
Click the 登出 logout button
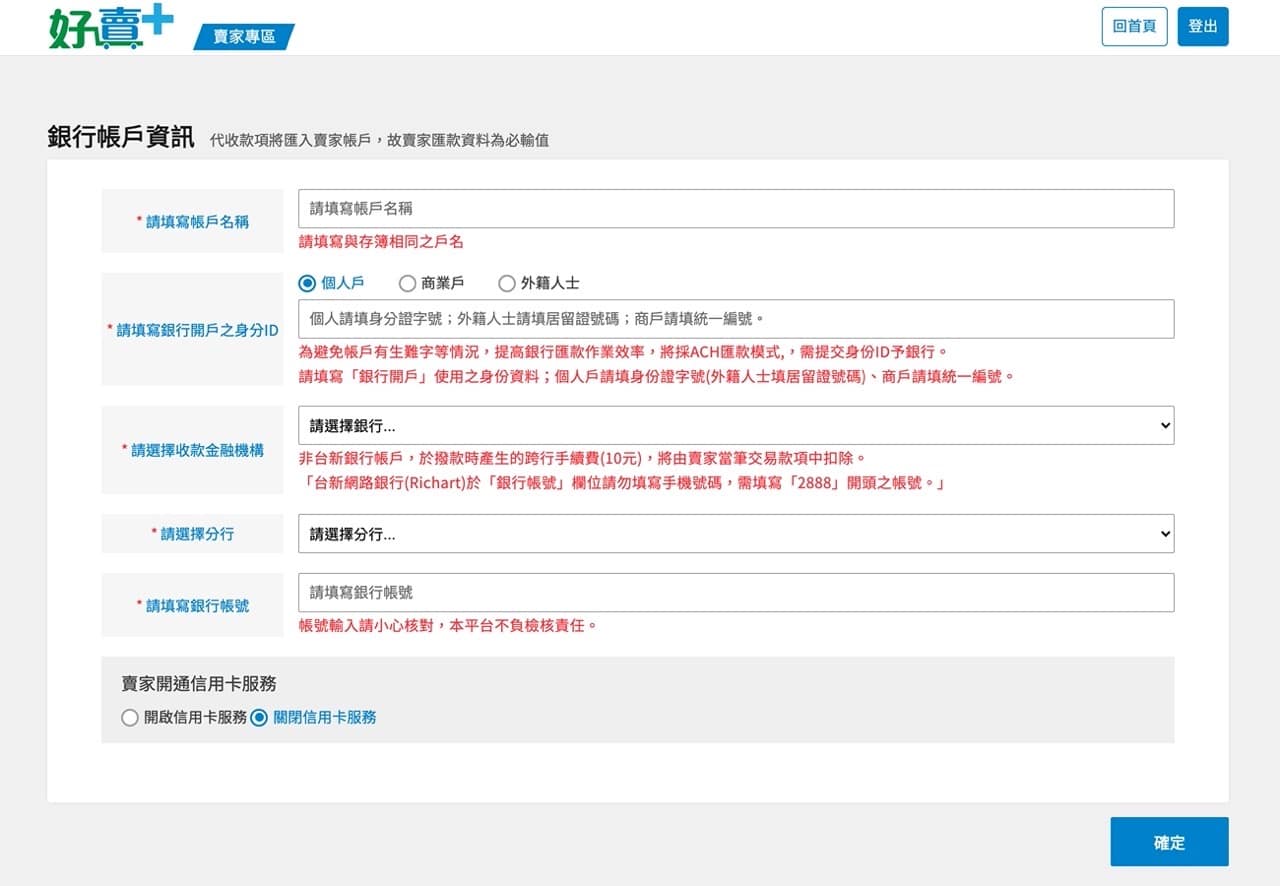pyautogui.click(x=1203, y=26)
